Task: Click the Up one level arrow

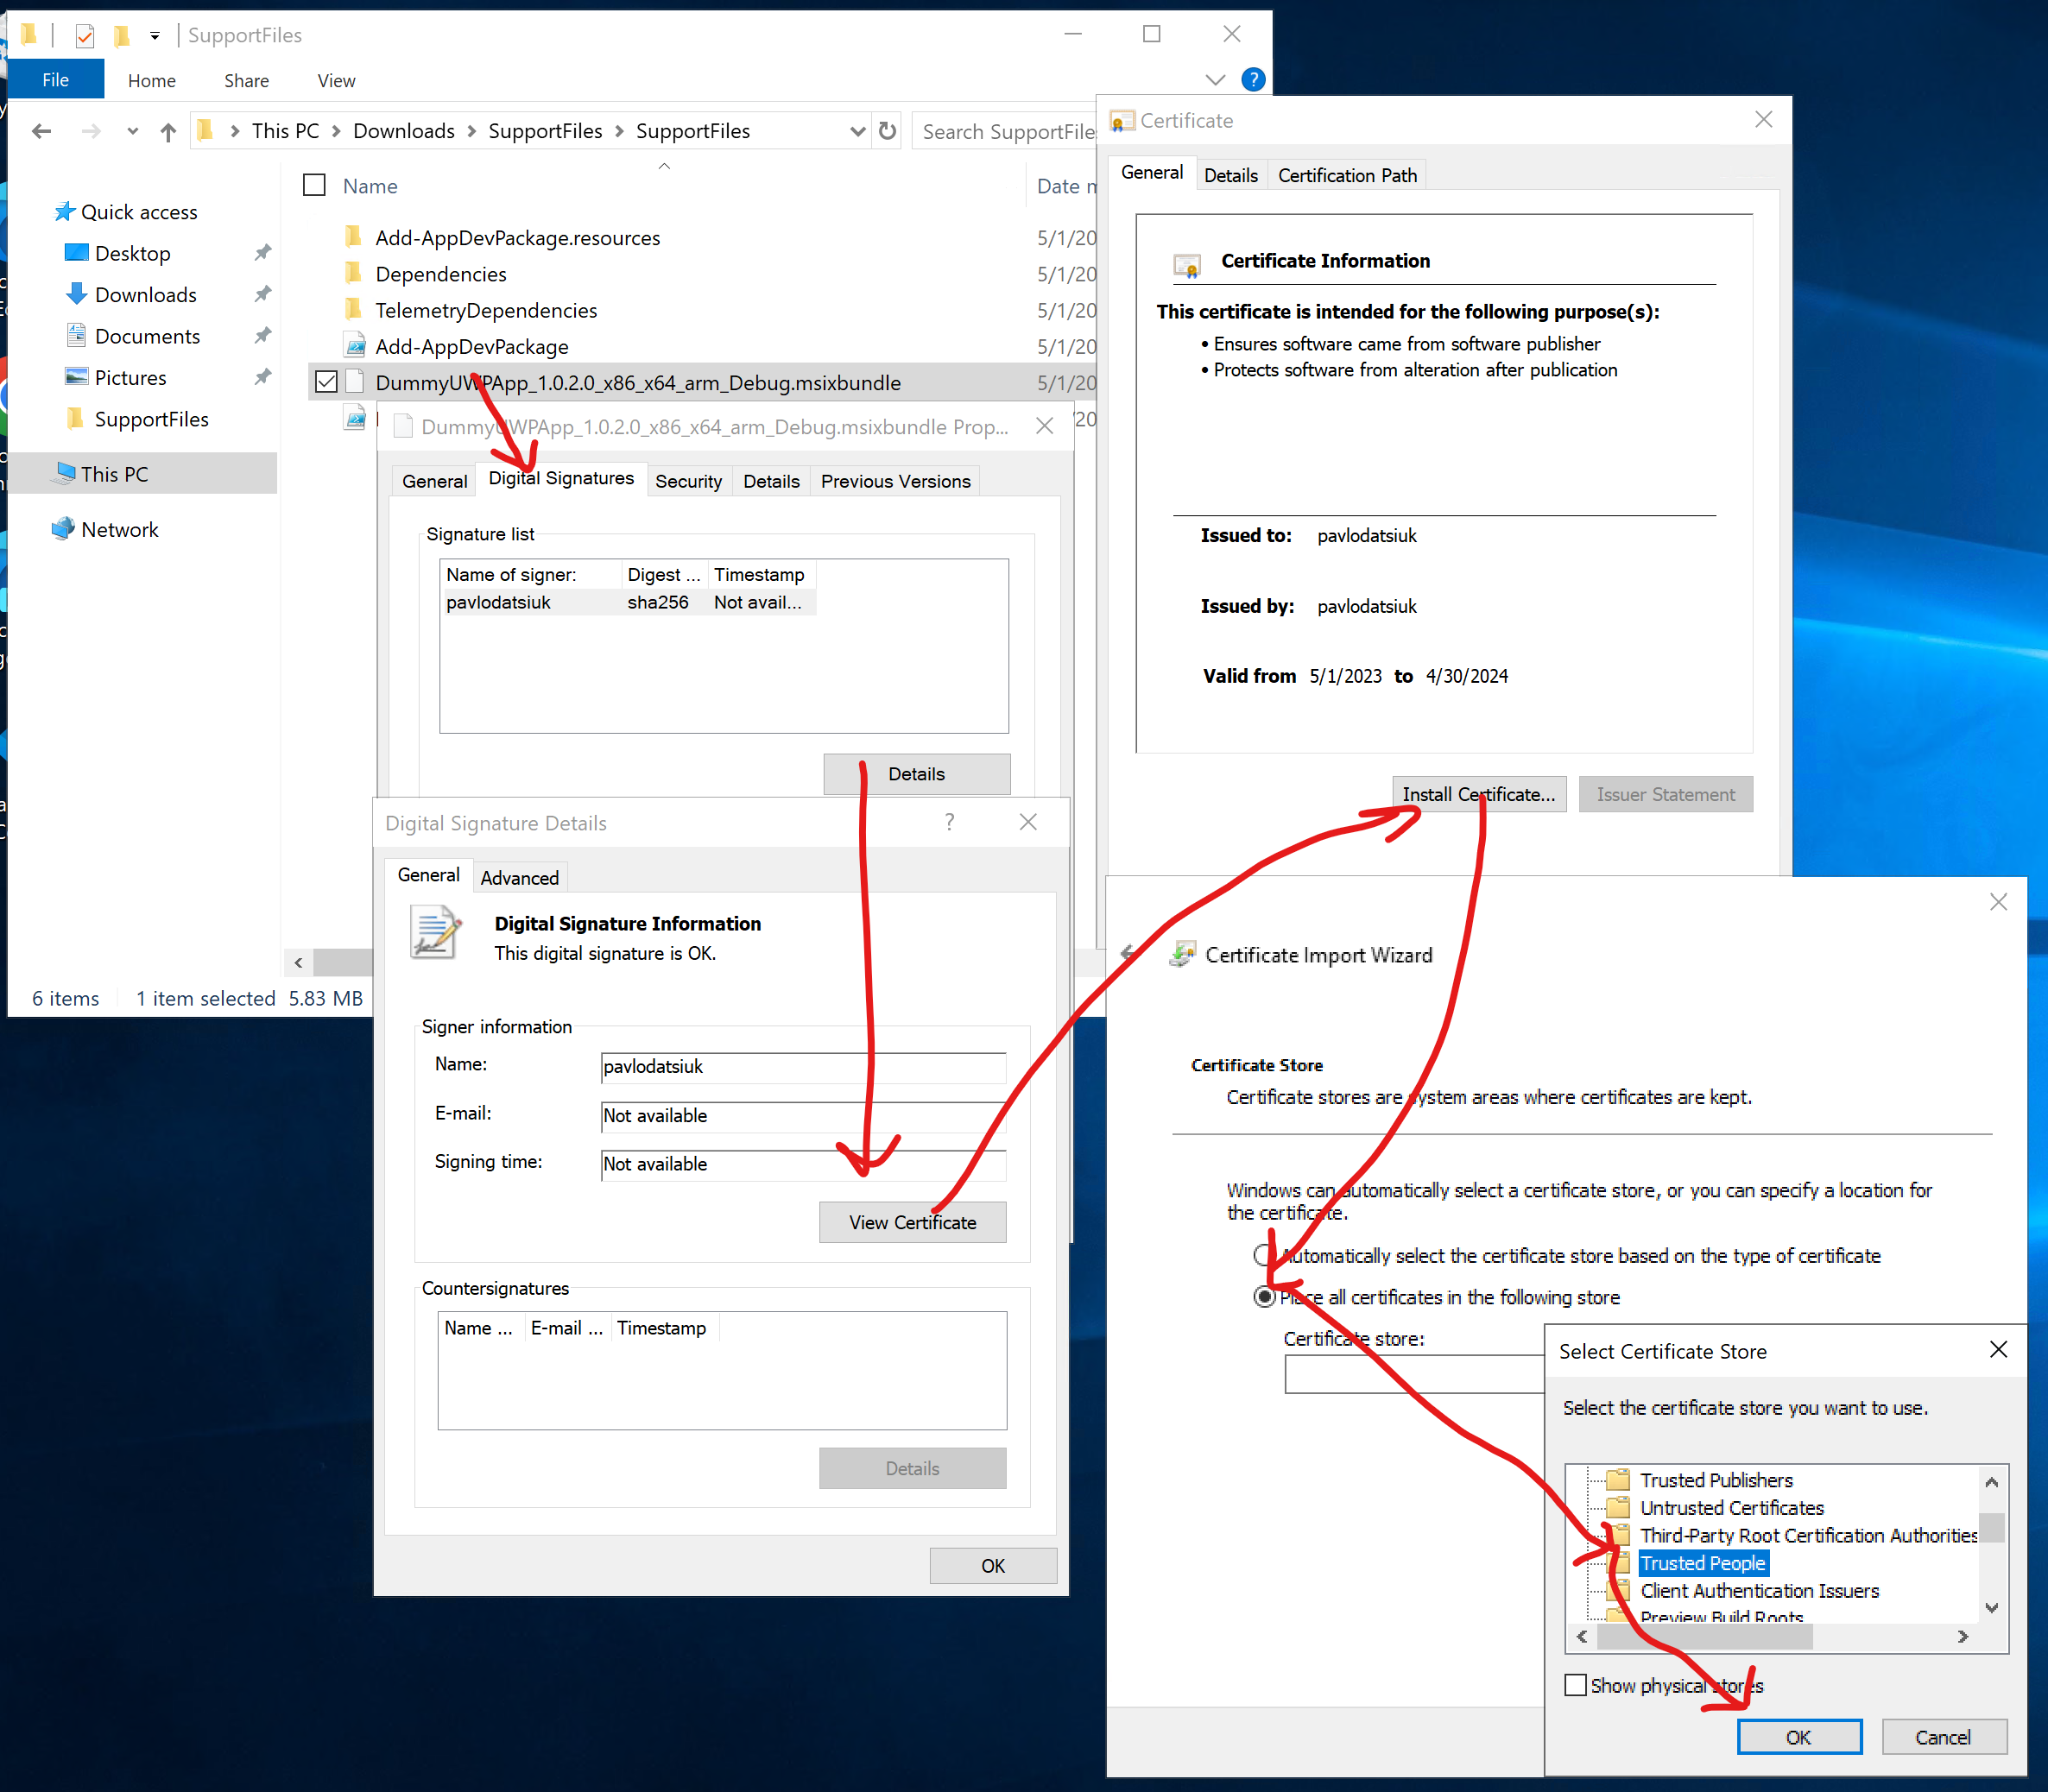Action: pyautogui.click(x=168, y=132)
